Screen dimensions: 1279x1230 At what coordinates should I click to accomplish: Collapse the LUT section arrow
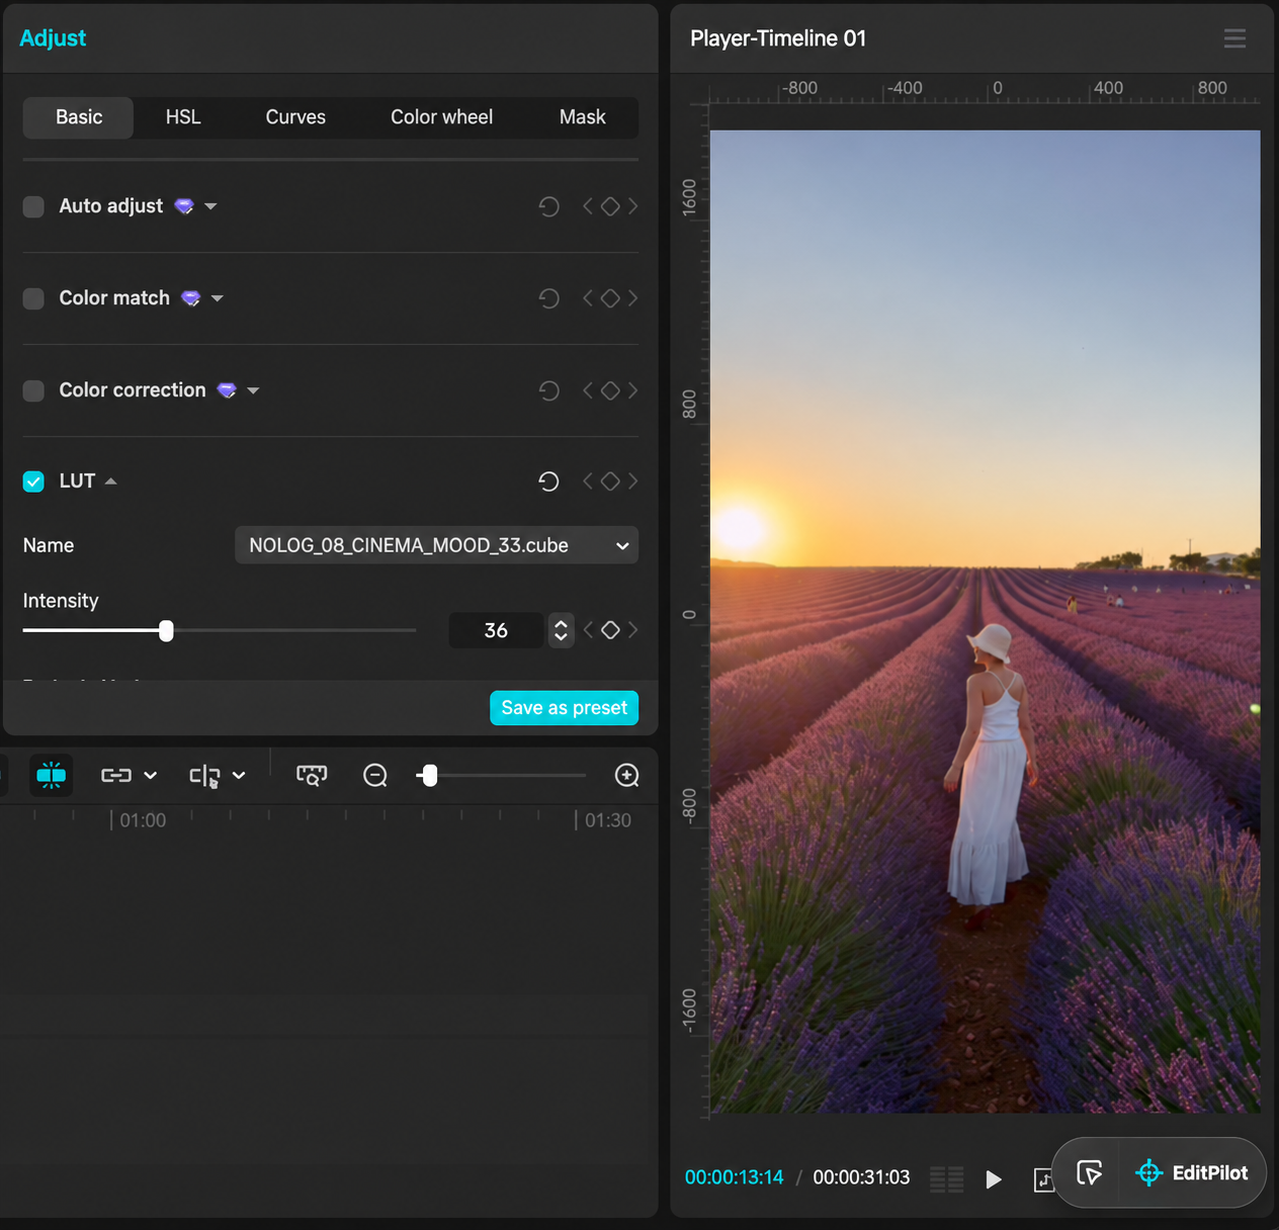(x=111, y=481)
